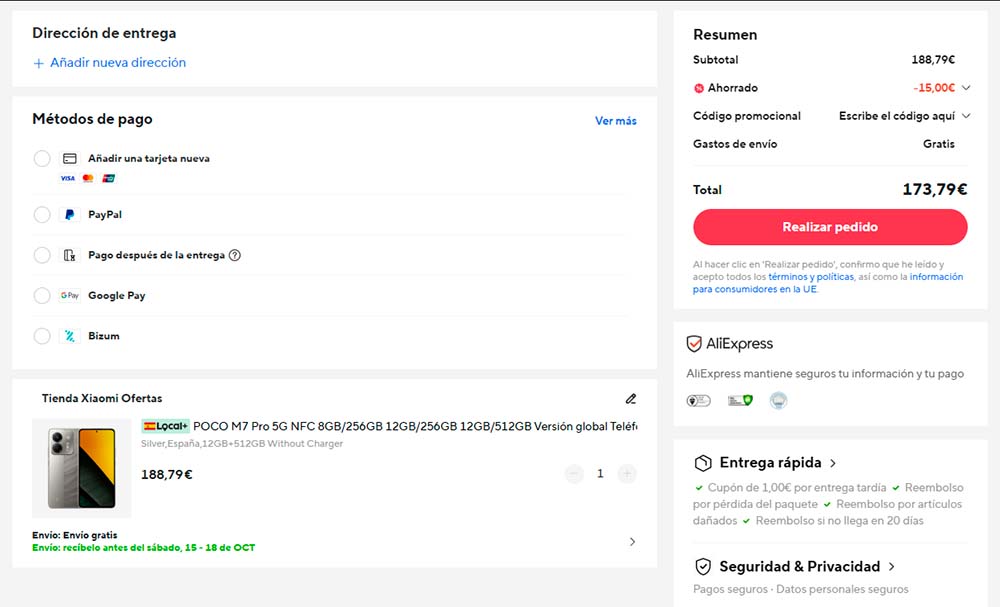Image resolution: width=1000 pixels, height=607 pixels.
Task: Expand the Ahorrado savings details chevron
Action: [966, 88]
